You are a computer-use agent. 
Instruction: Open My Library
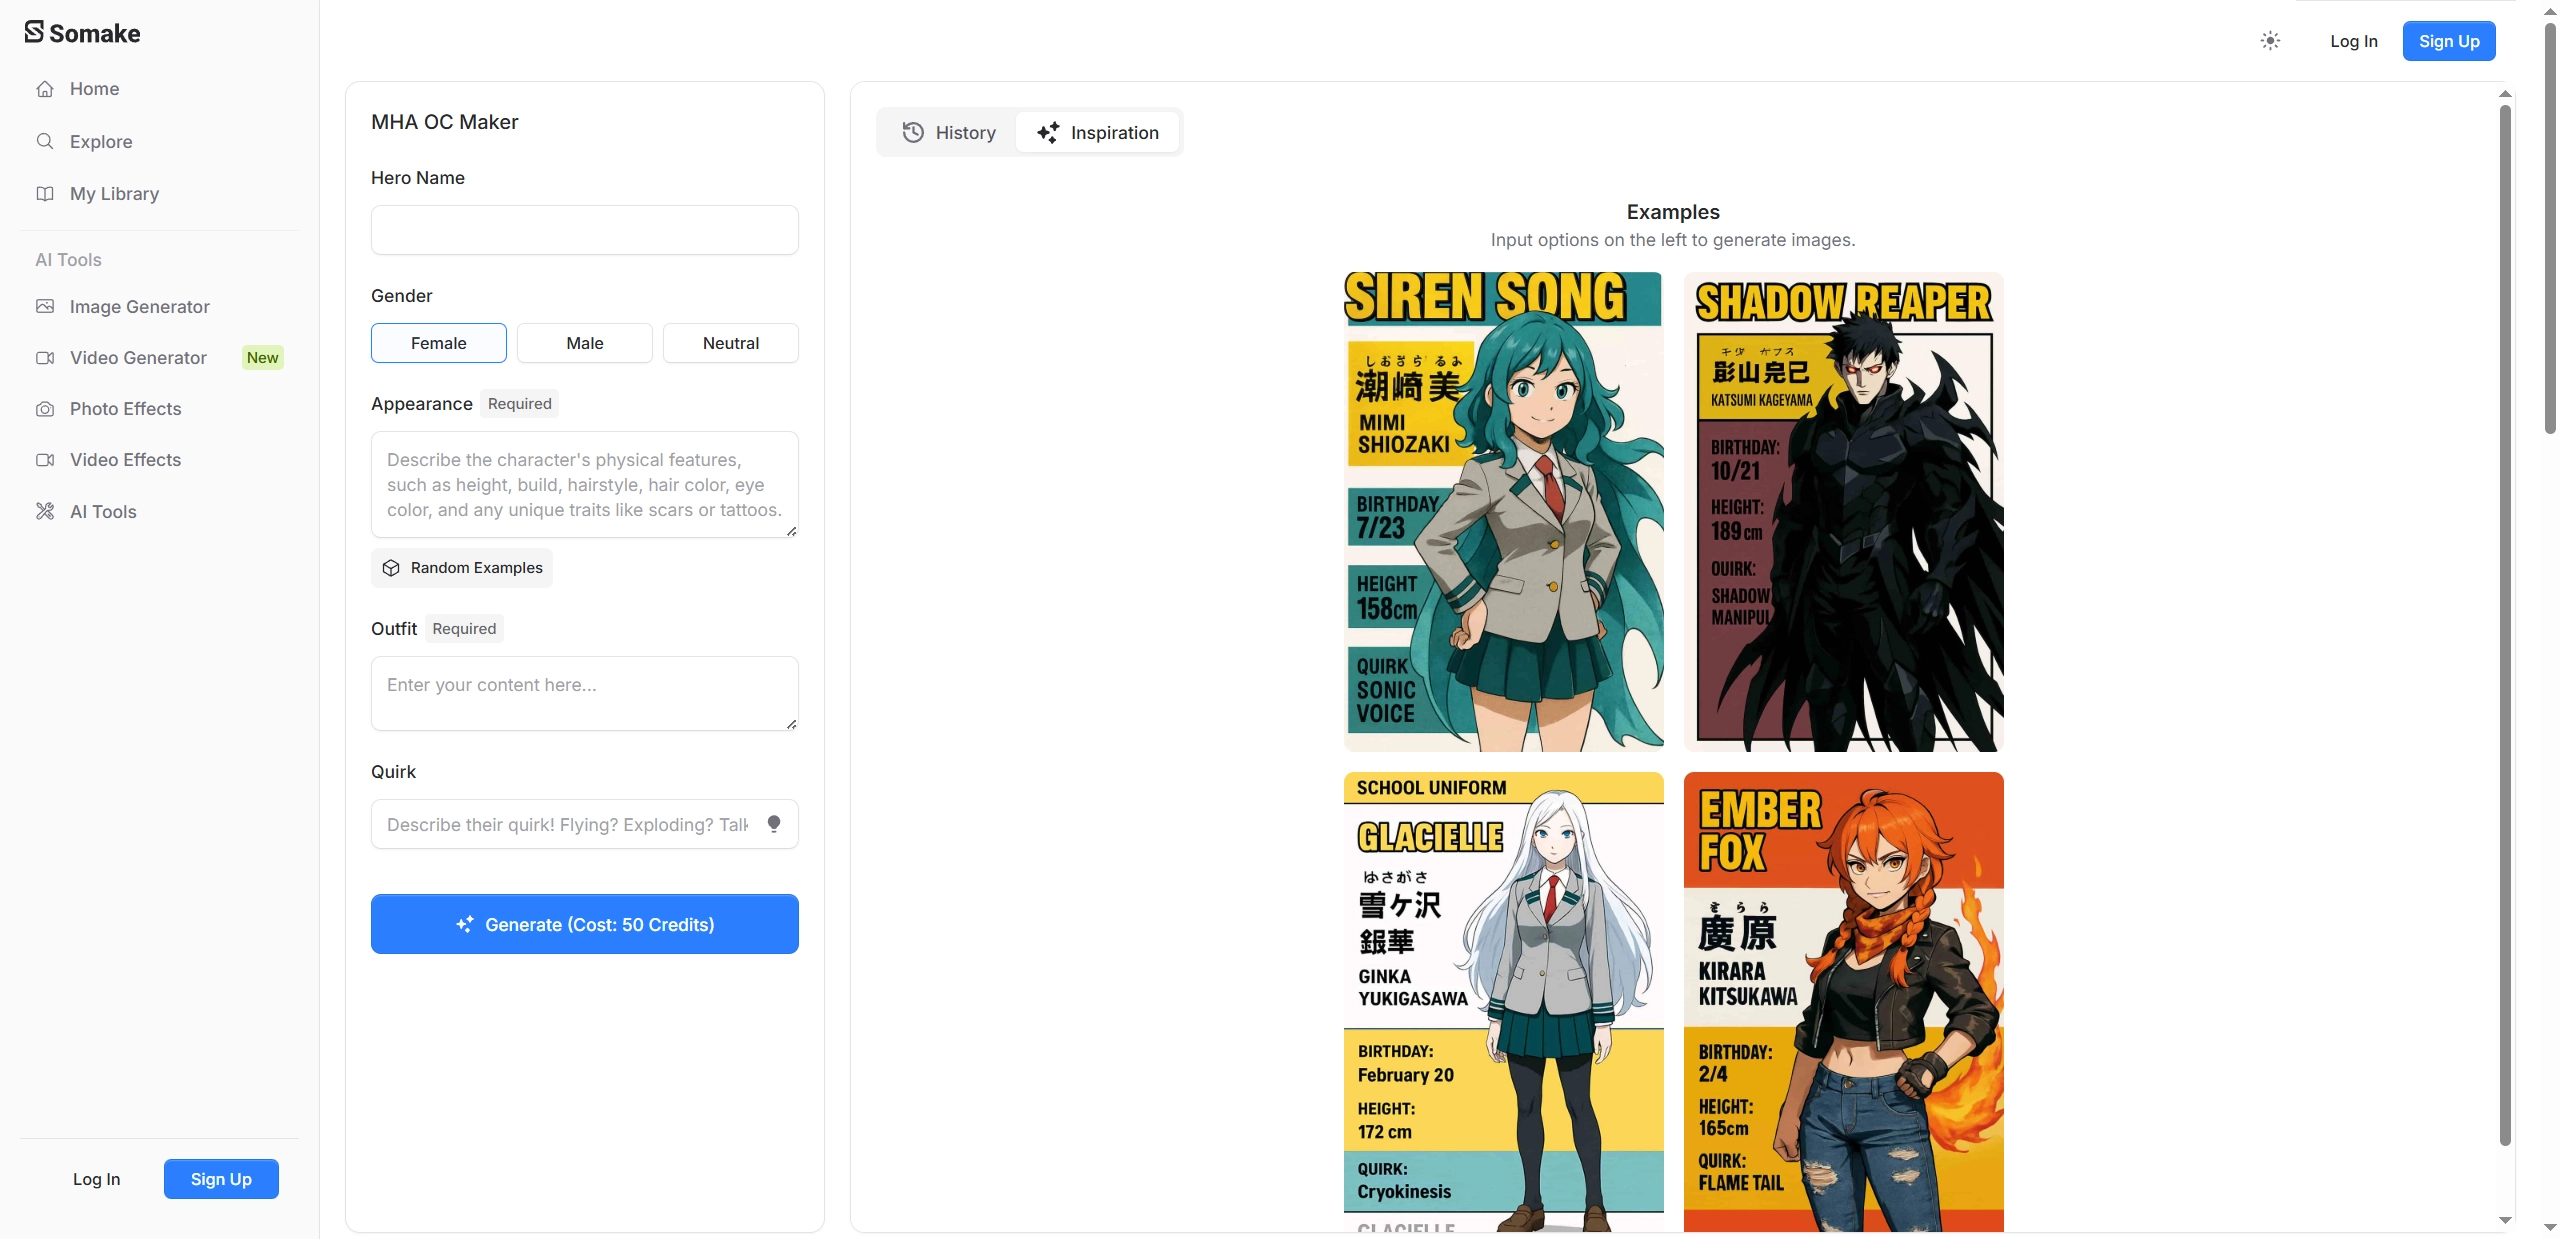click(x=114, y=193)
